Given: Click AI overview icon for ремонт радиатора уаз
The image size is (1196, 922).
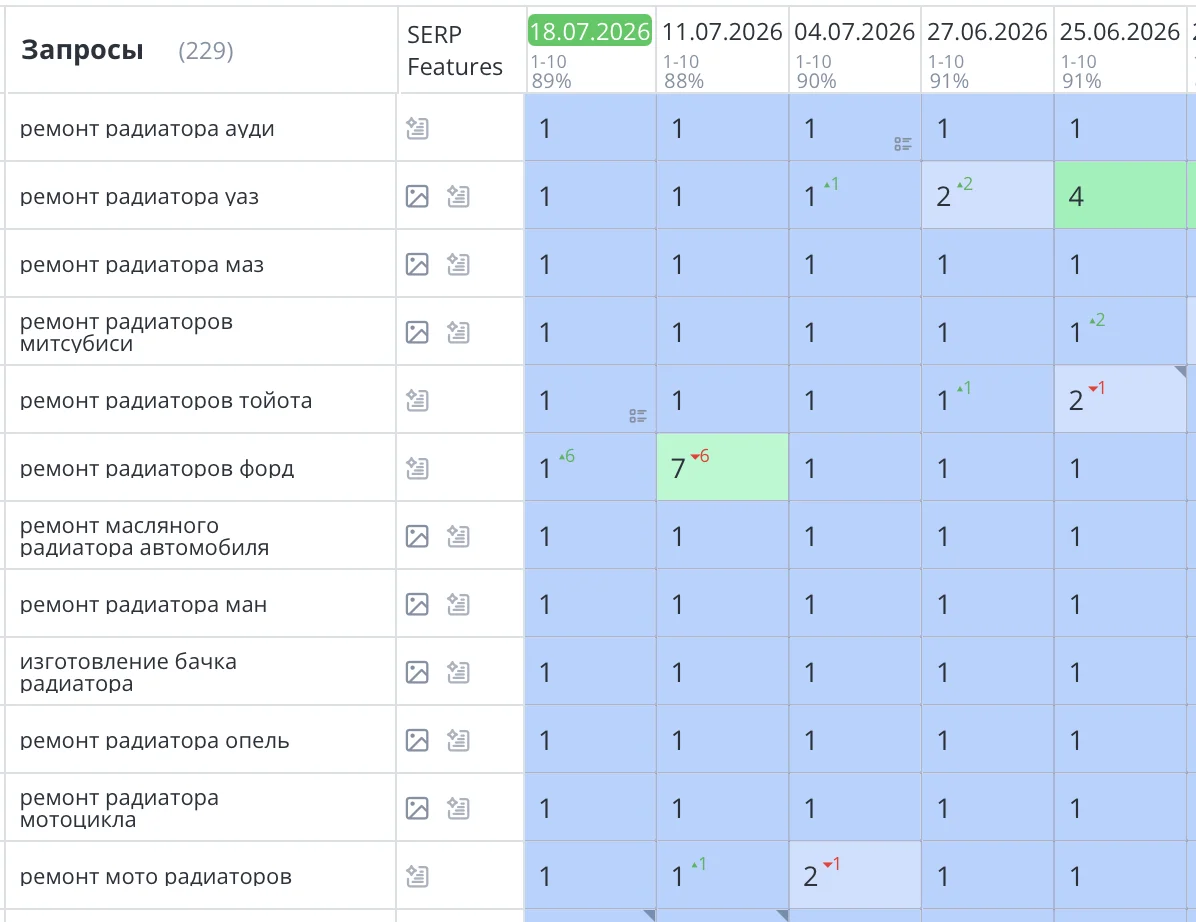Looking at the screenshot, I should pos(458,196).
